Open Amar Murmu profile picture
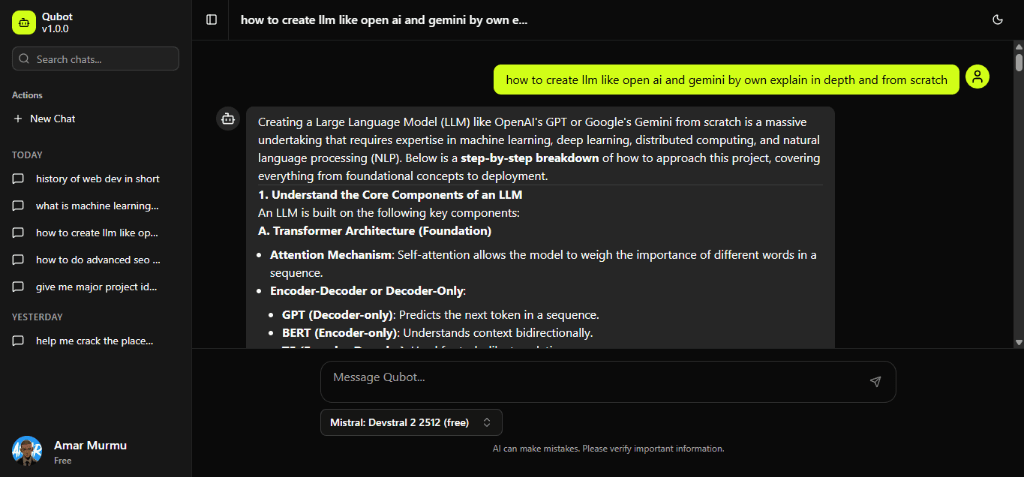The width and height of the screenshot is (1024, 477). tap(27, 451)
